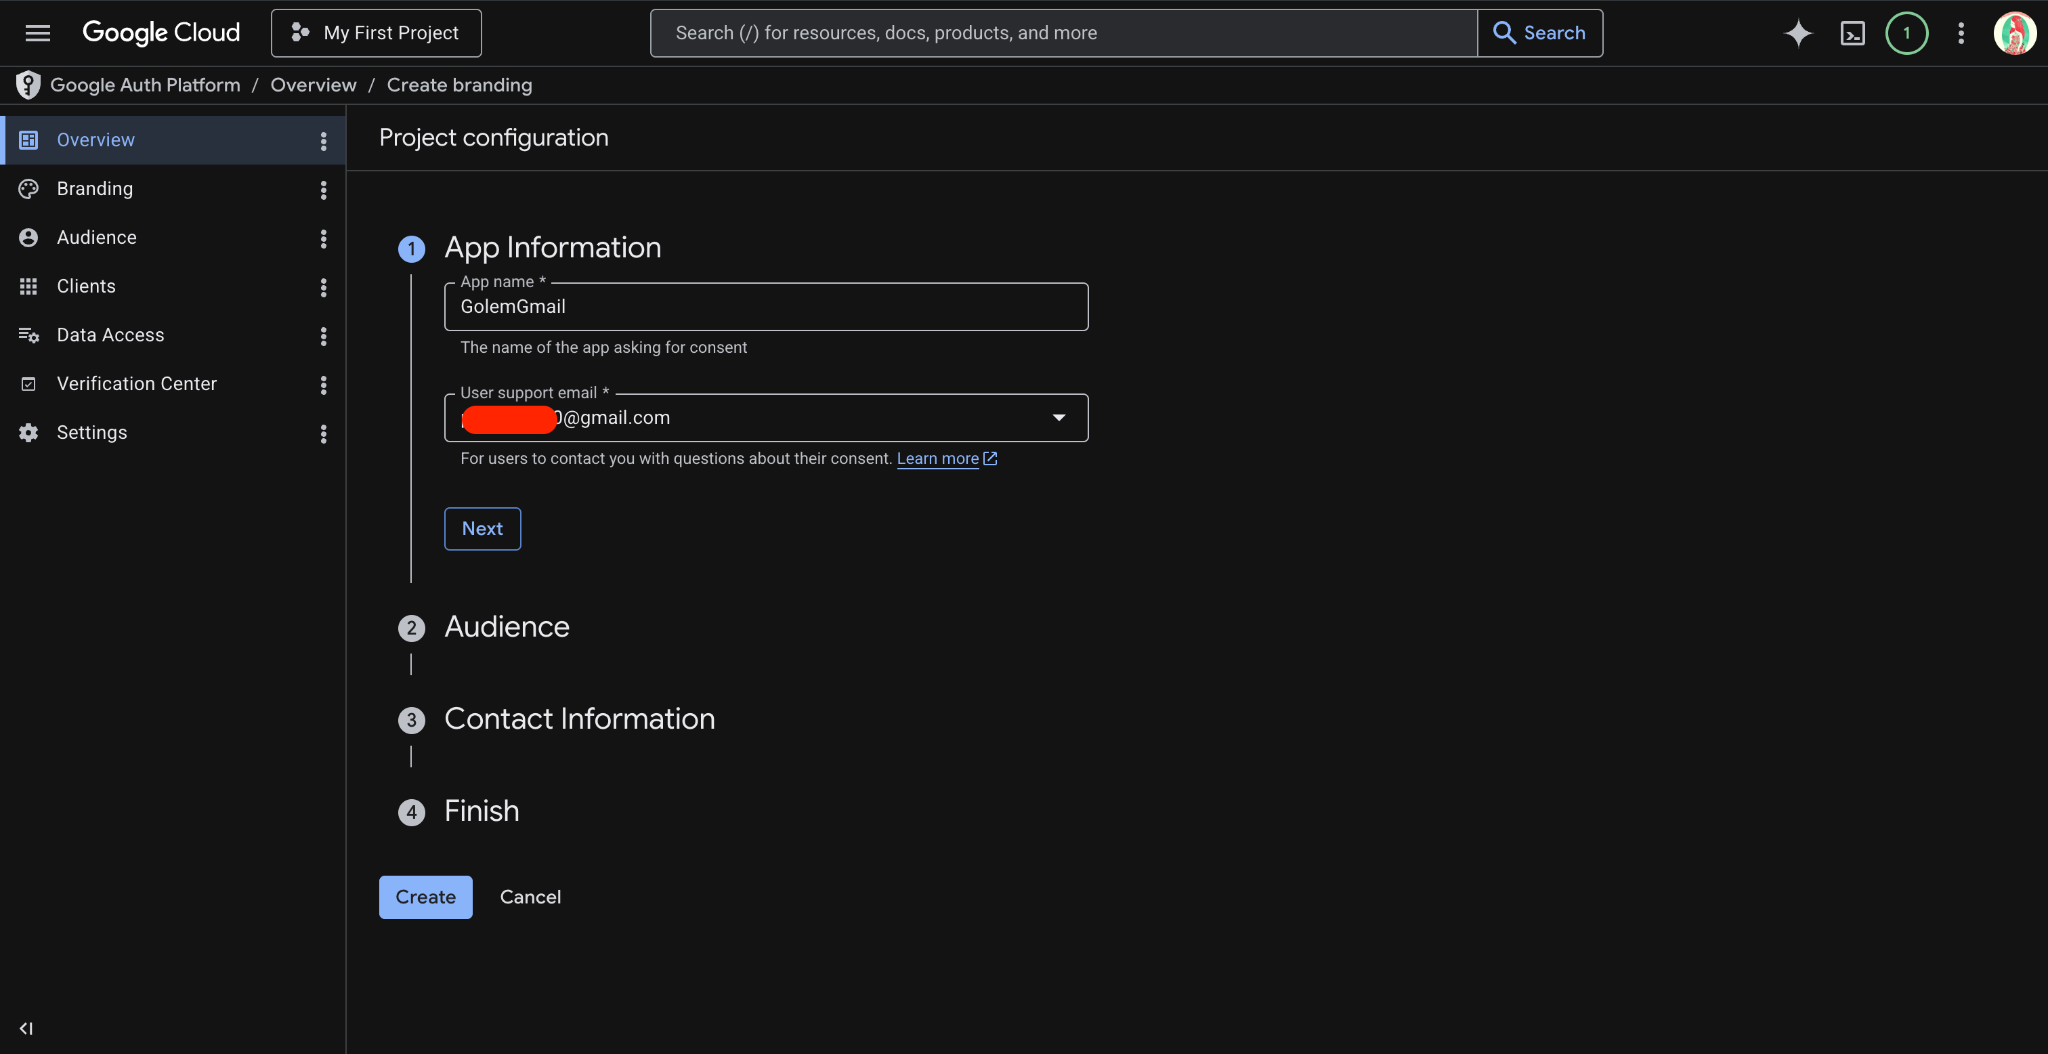Screen dimensions: 2048x1054
Task: Click the Overview breadcrumb link
Action: point(313,85)
